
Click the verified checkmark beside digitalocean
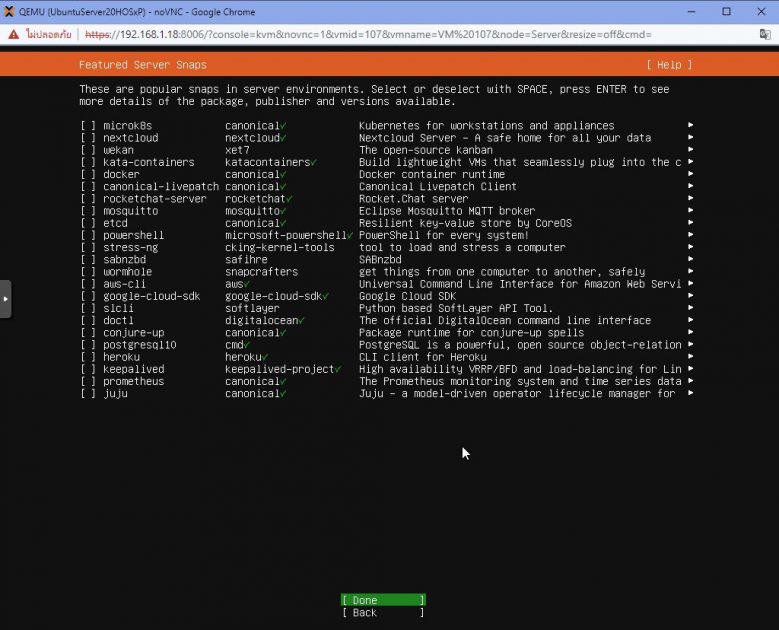tap(301, 321)
